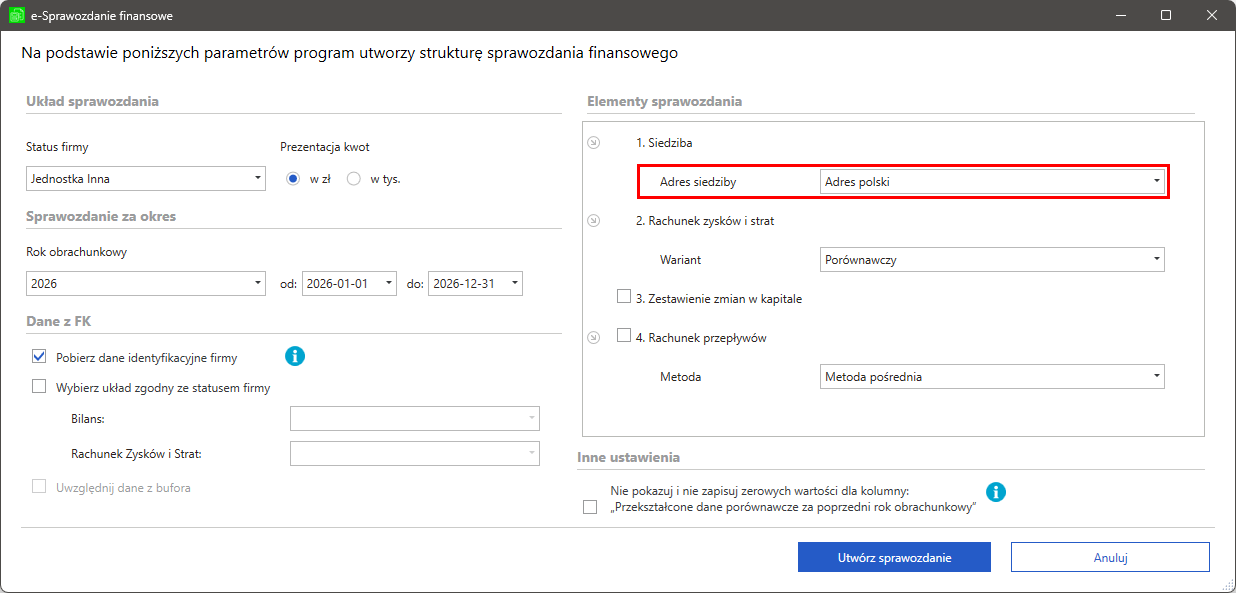
Task: Check the hide zero values checkbox
Action: (590, 507)
